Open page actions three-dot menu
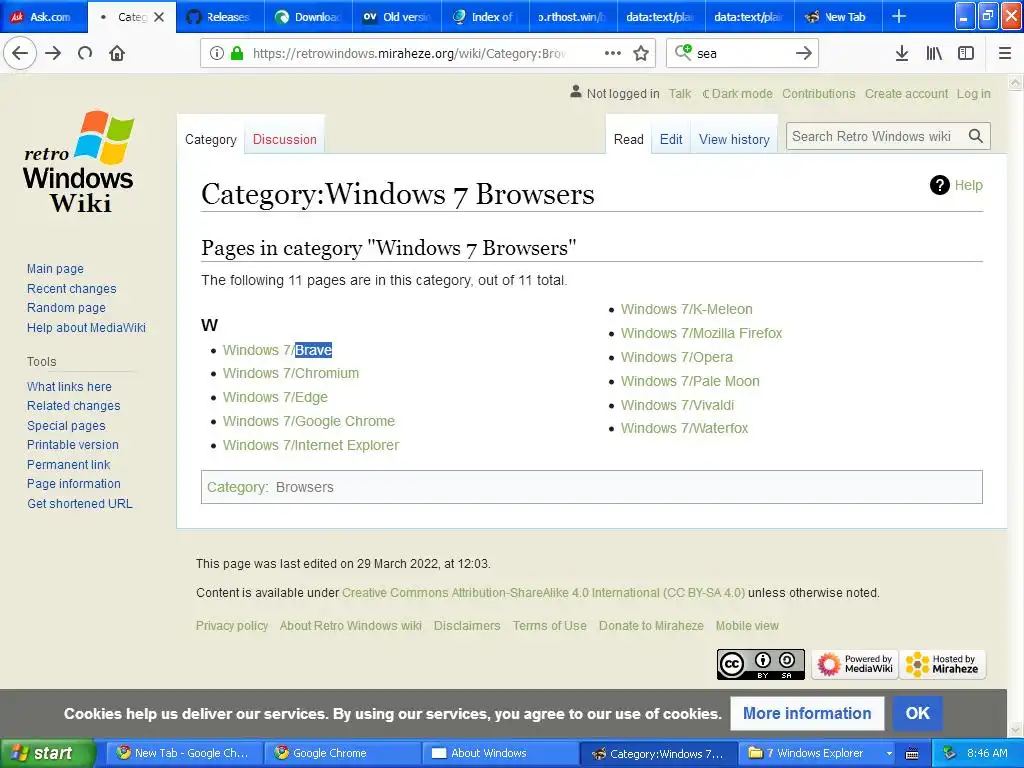 (x=613, y=54)
